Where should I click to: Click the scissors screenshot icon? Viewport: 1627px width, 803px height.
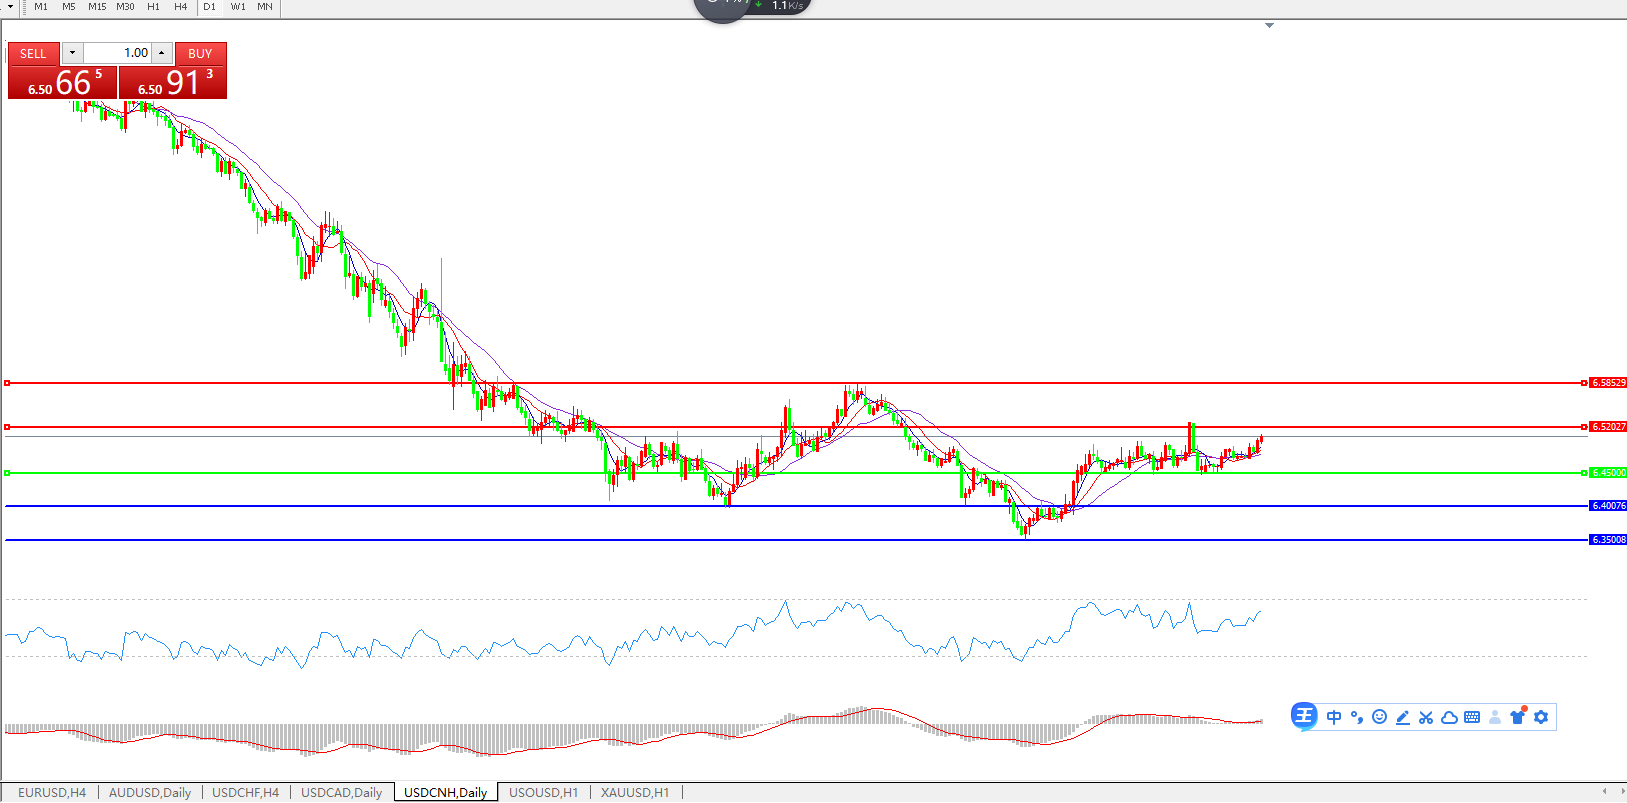[x=1426, y=717]
